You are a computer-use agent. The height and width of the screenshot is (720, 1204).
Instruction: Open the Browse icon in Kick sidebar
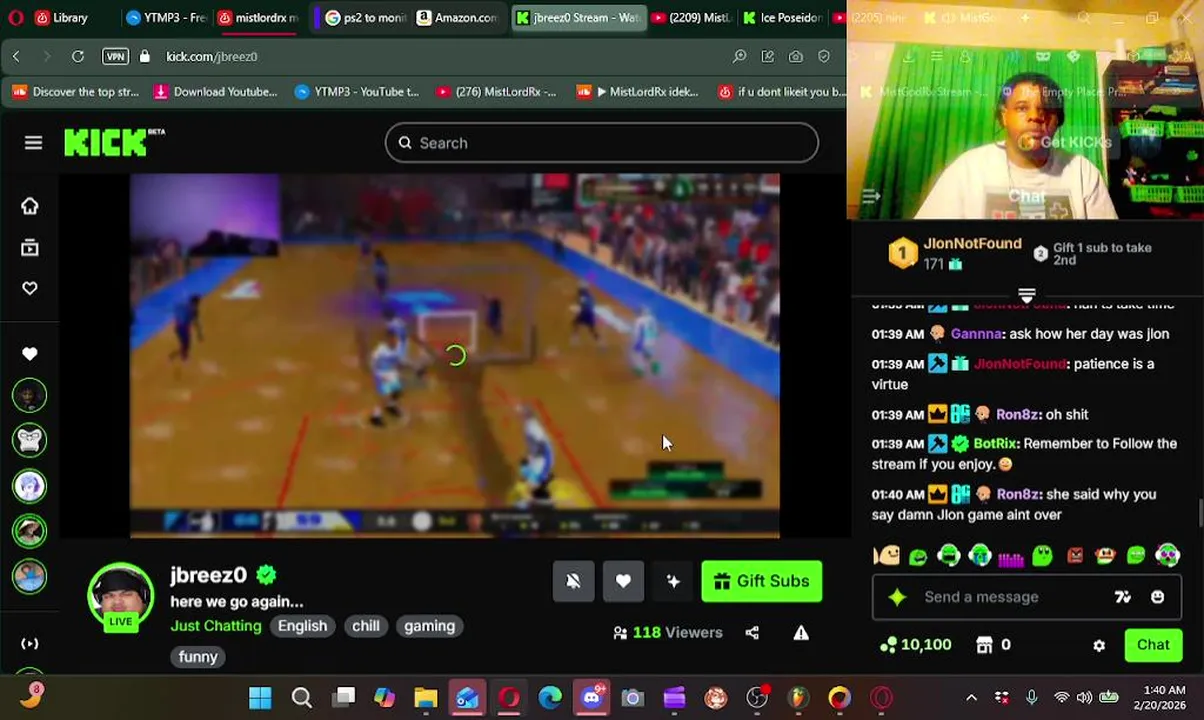click(30, 247)
